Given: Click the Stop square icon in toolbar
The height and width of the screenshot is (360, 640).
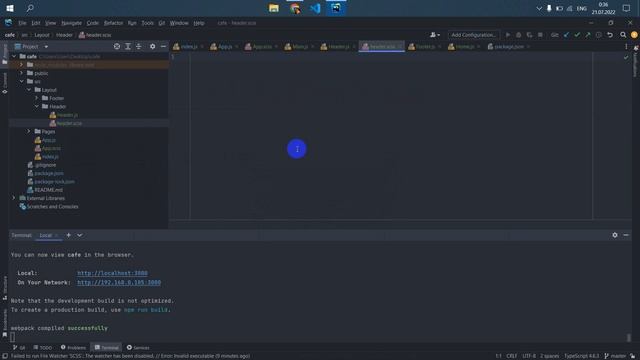Looking at the screenshot, I should point(540,35).
